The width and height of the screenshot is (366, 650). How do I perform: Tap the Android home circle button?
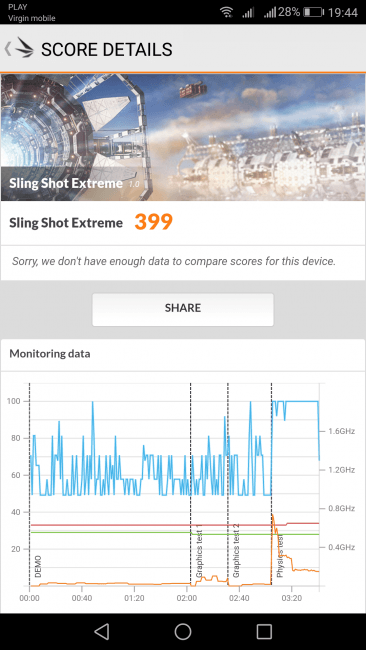[183, 631]
